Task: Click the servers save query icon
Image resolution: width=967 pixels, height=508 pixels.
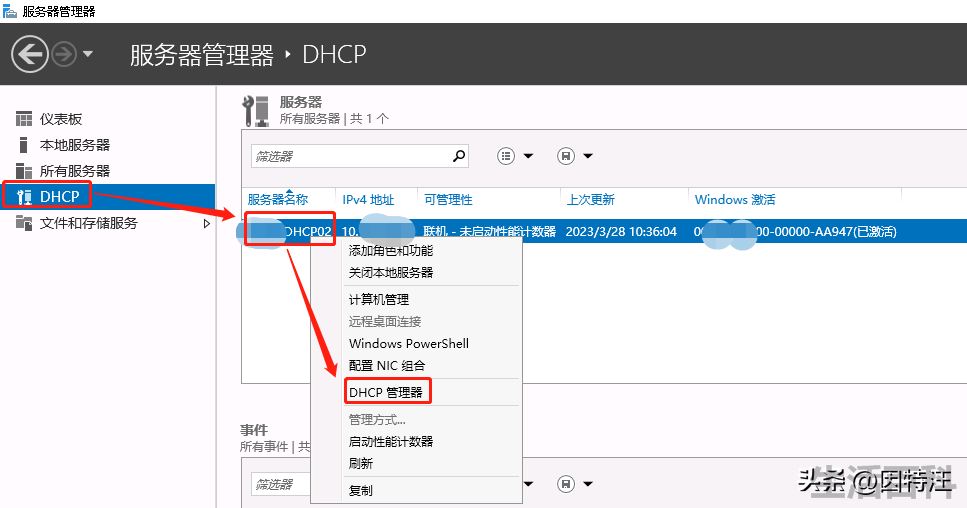Action: pyautogui.click(x=566, y=156)
